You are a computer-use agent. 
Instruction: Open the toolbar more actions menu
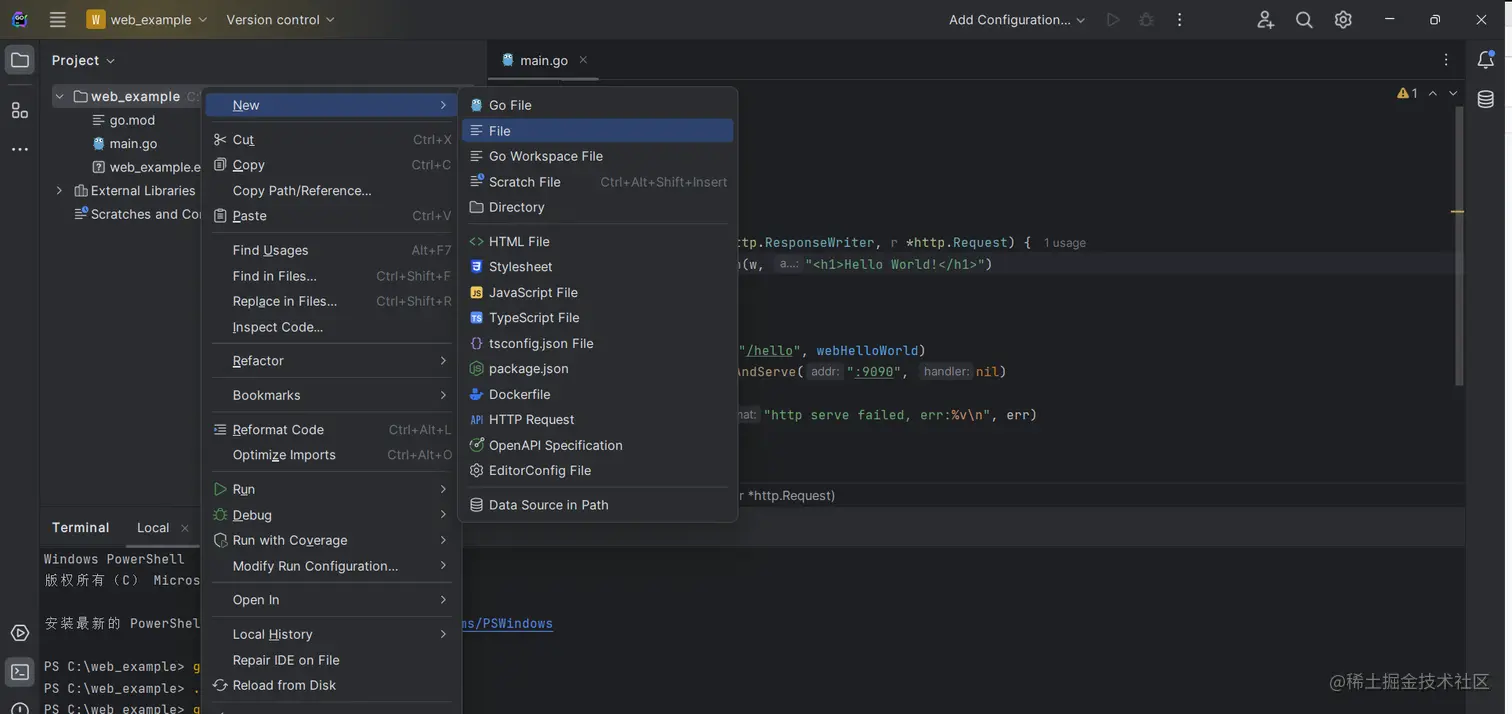coord(1180,19)
